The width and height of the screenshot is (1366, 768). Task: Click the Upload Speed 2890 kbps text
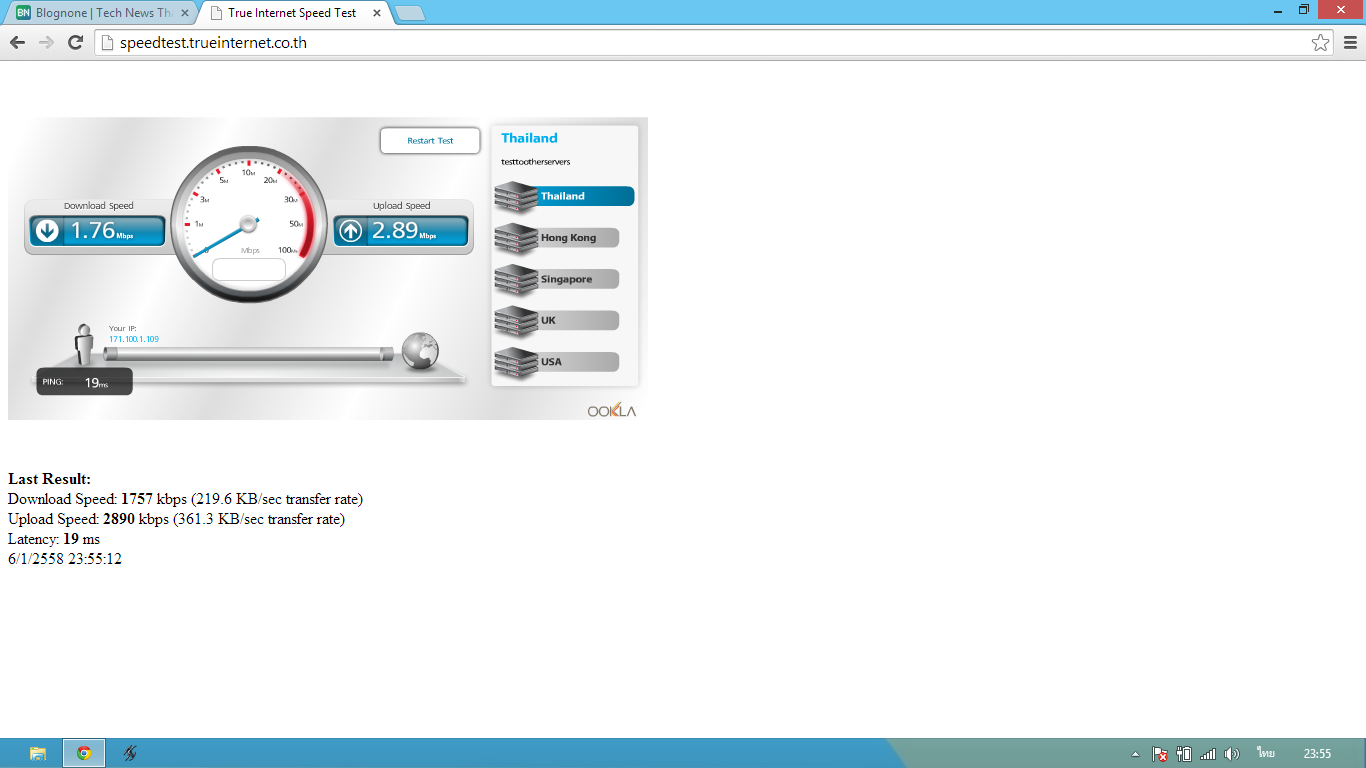[176, 519]
